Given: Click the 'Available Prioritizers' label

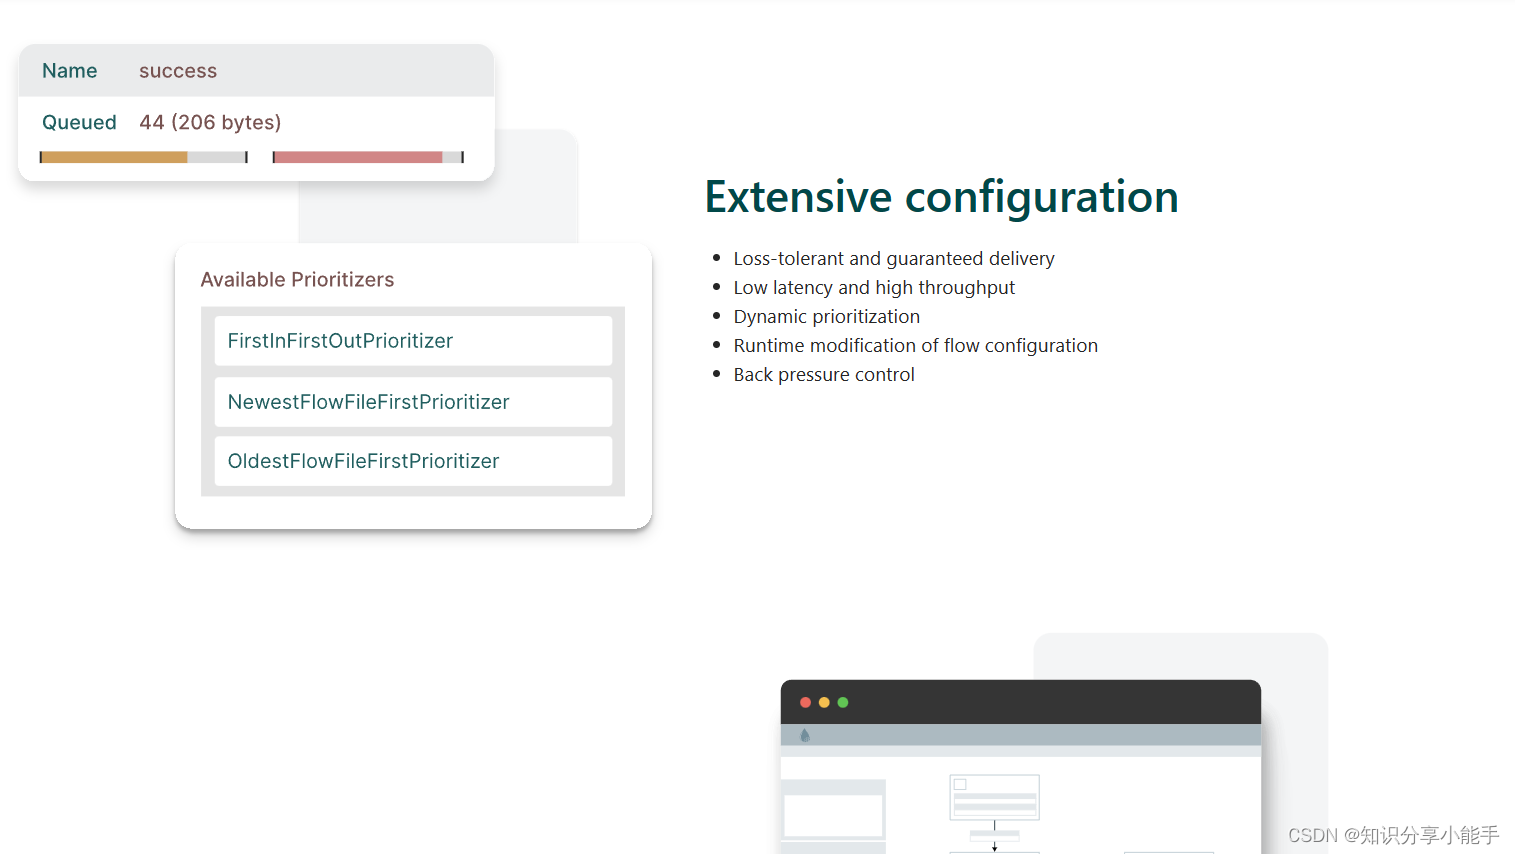Looking at the screenshot, I should point(297,280).
